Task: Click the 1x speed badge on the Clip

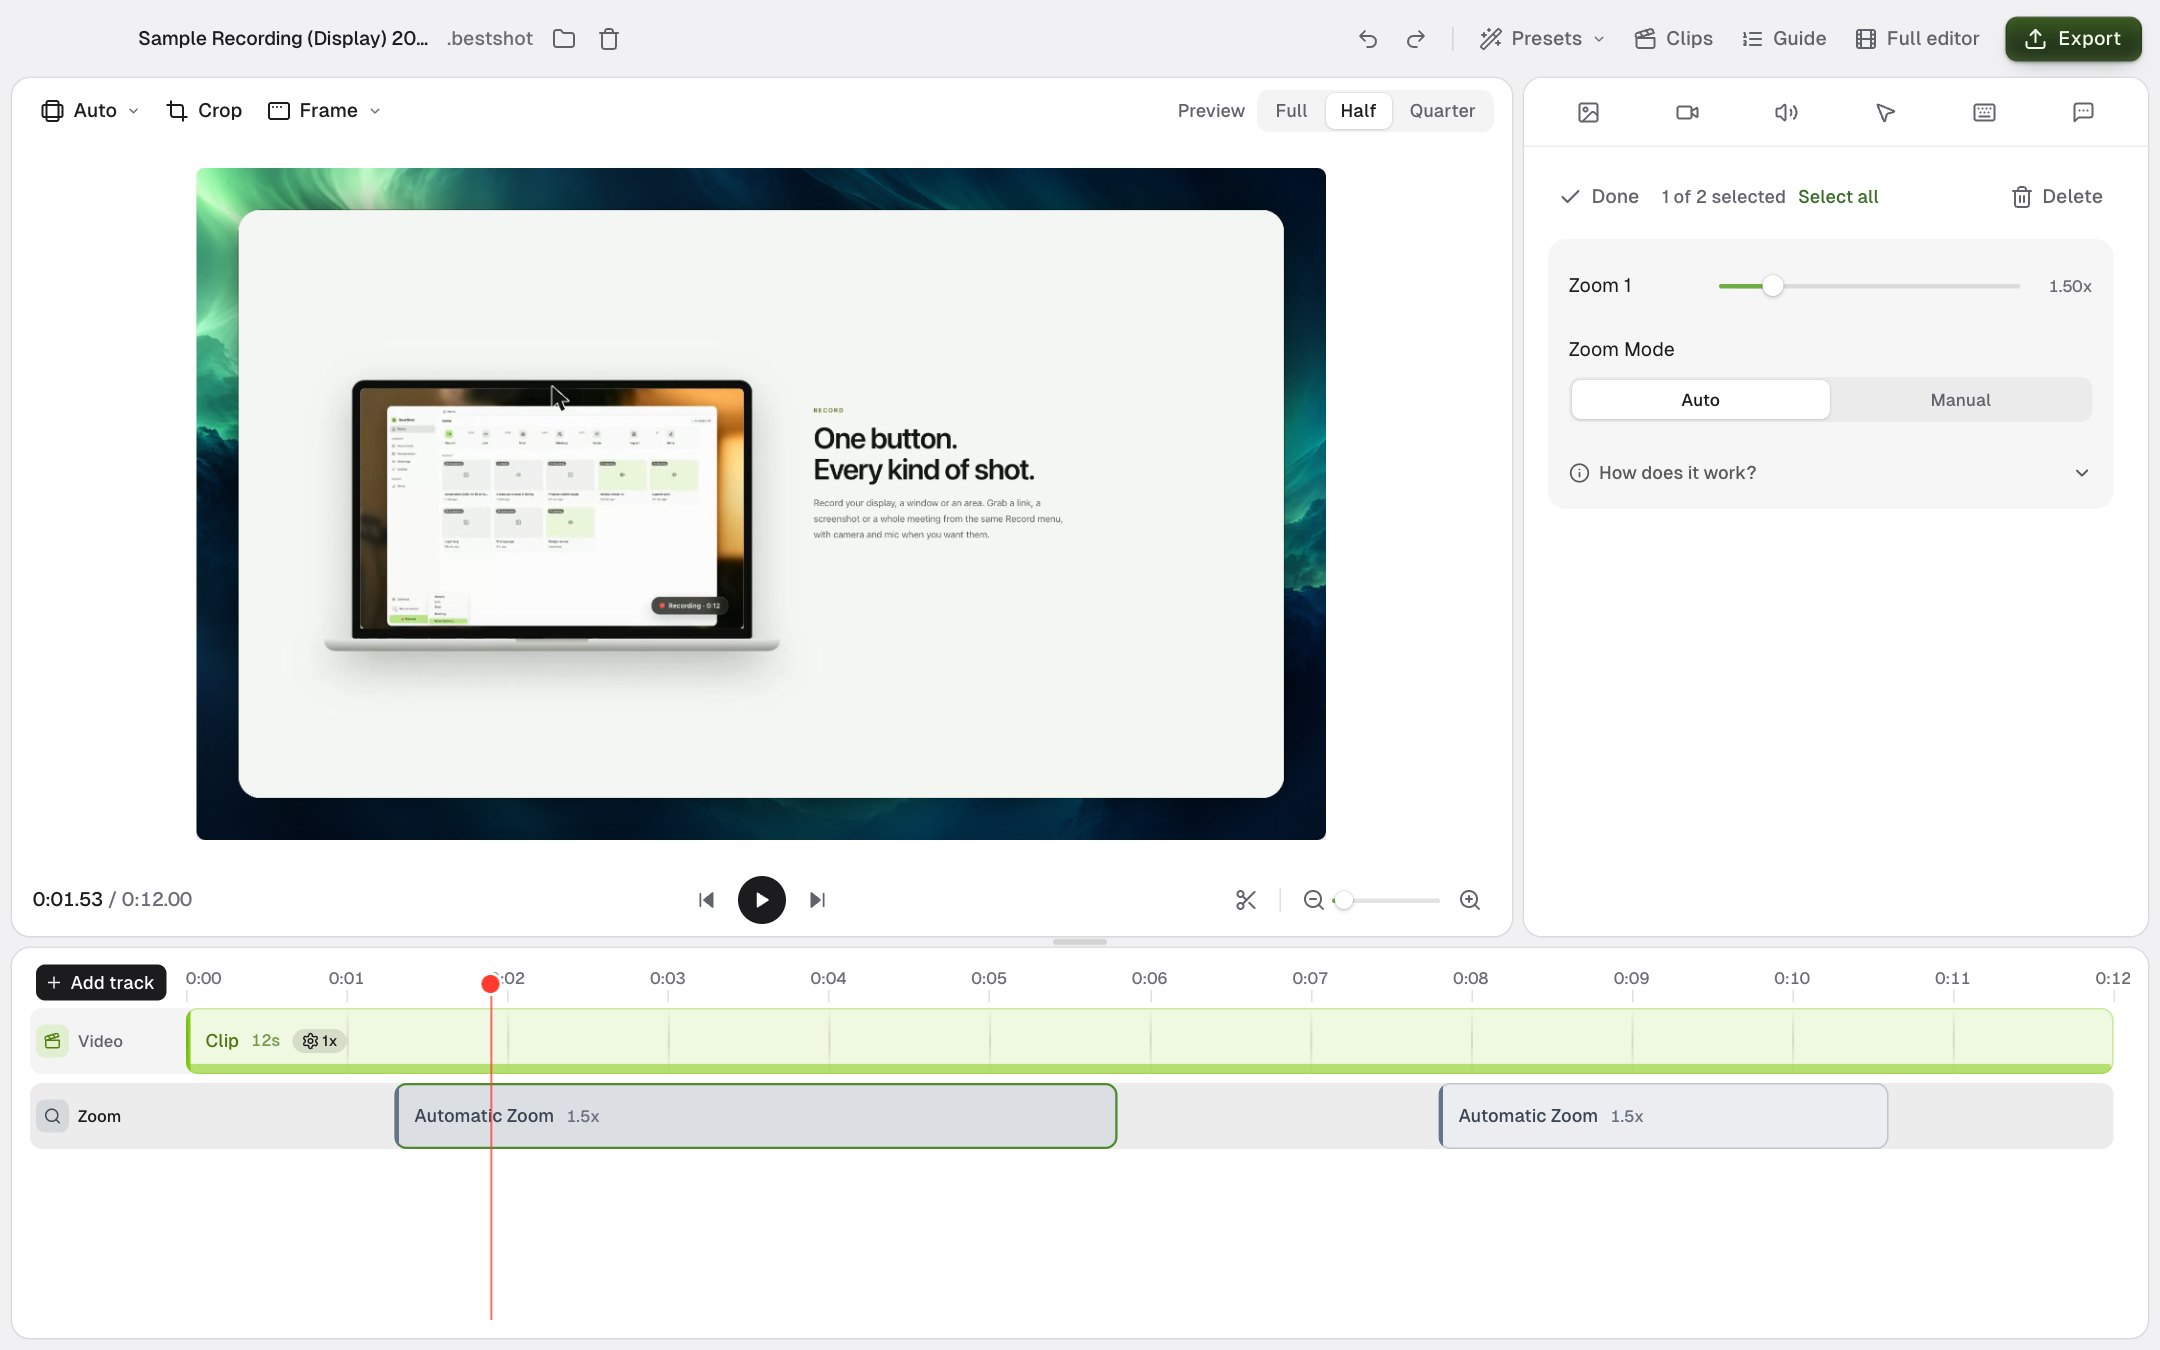Action: [320, 1041]
